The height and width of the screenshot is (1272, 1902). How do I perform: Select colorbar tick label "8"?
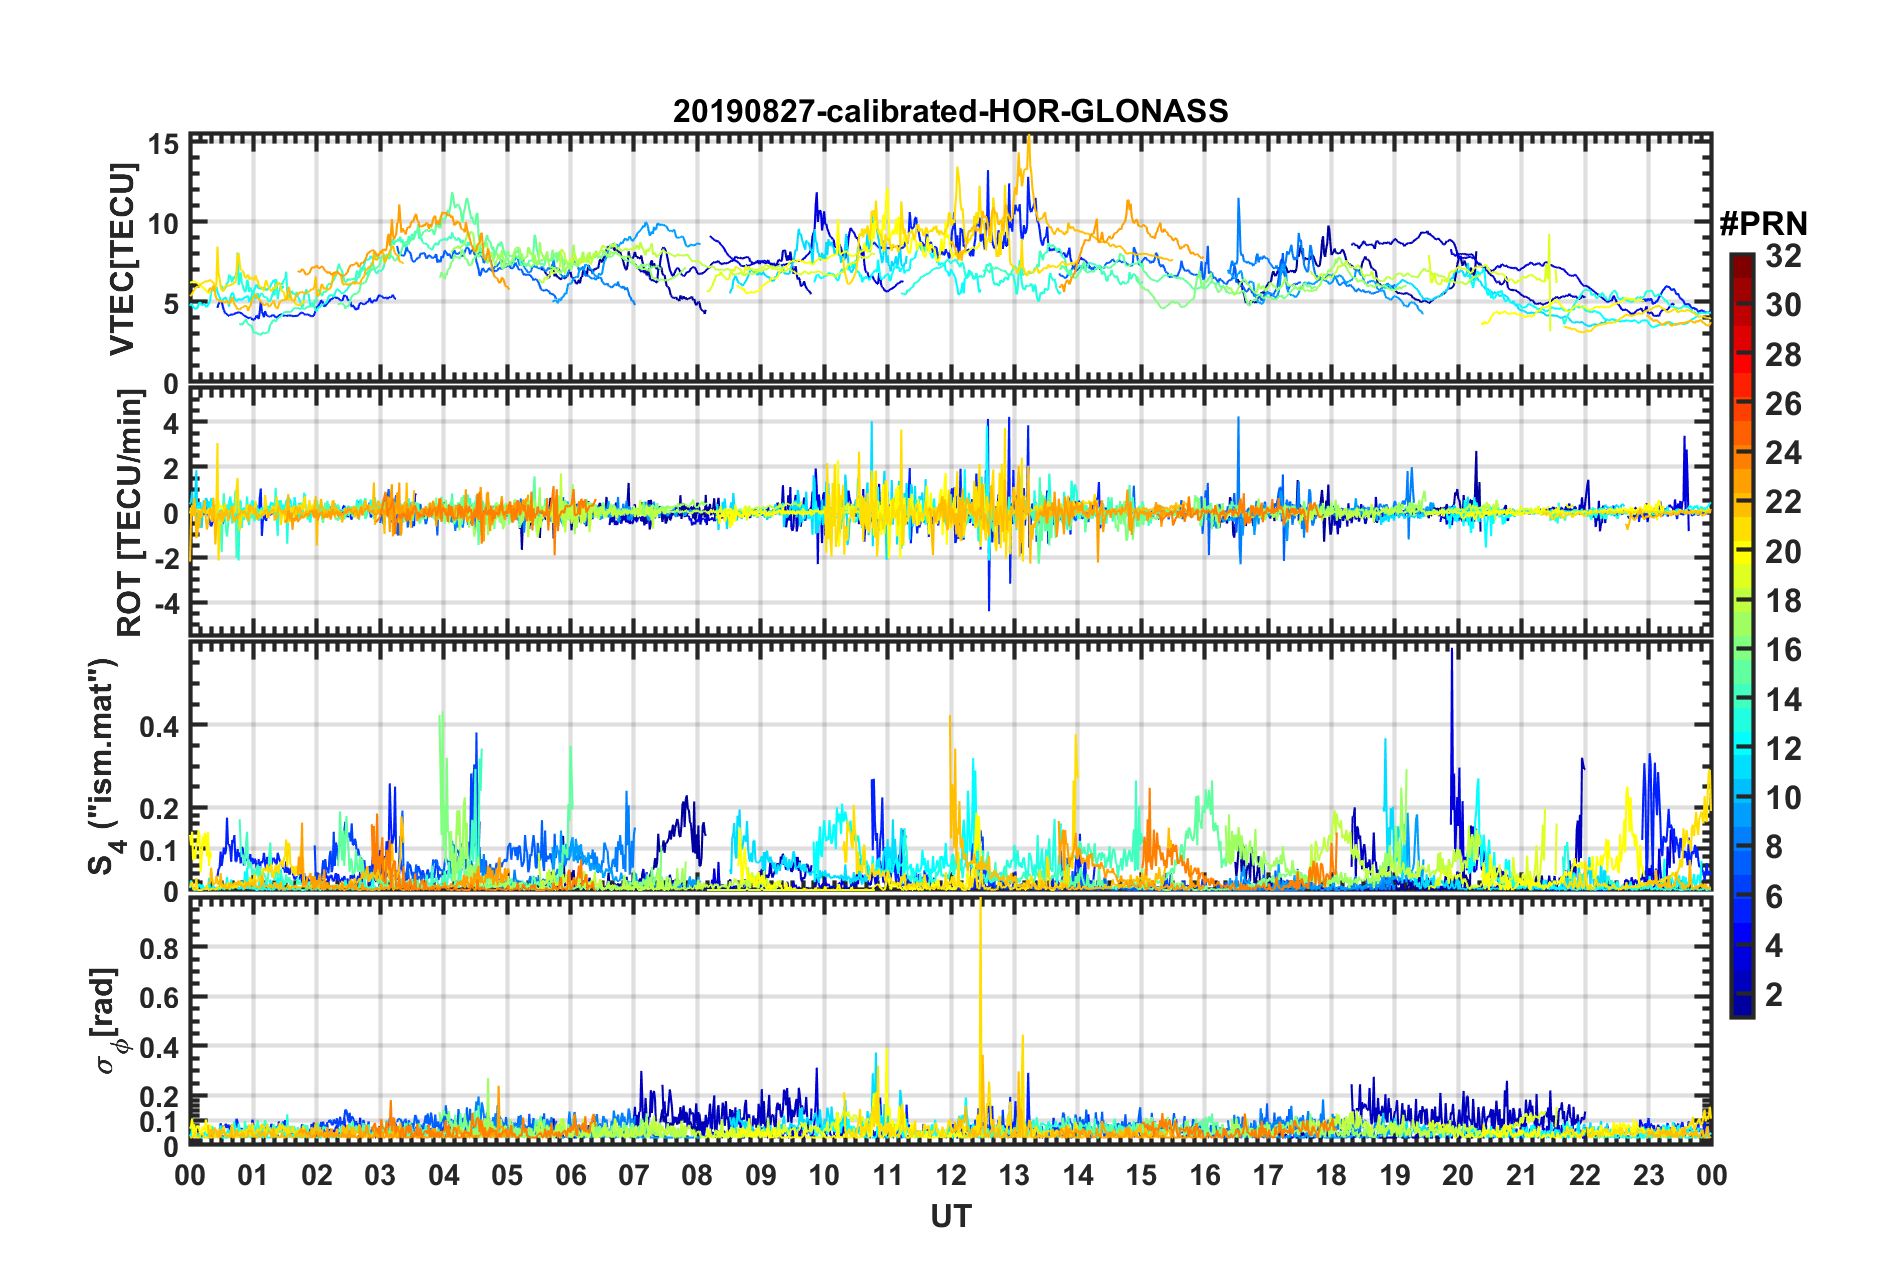tap(1775, 847)
